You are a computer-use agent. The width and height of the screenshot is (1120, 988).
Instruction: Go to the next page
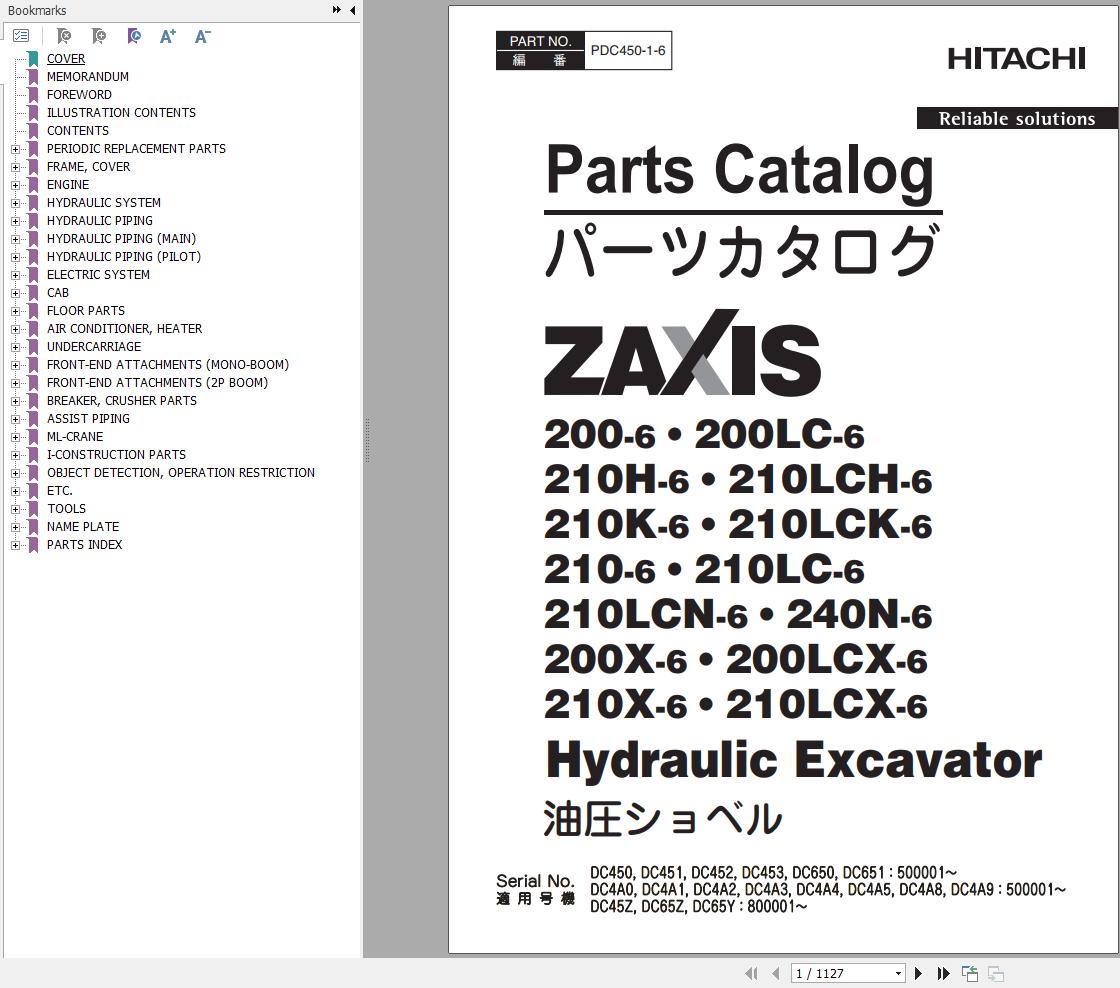pyautogui.click(x=919, y=973)
